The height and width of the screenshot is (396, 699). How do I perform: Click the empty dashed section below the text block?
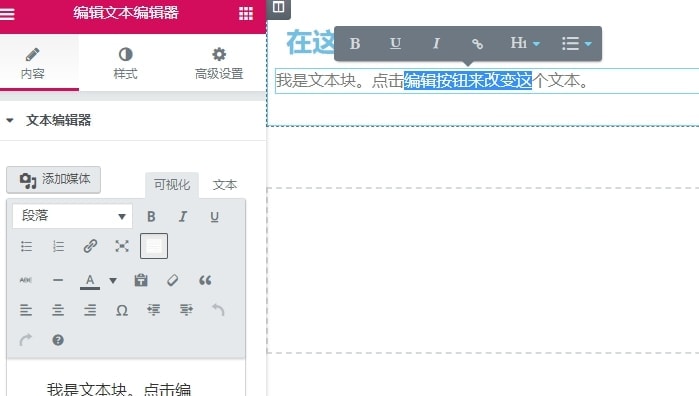[x=483, y=270]
